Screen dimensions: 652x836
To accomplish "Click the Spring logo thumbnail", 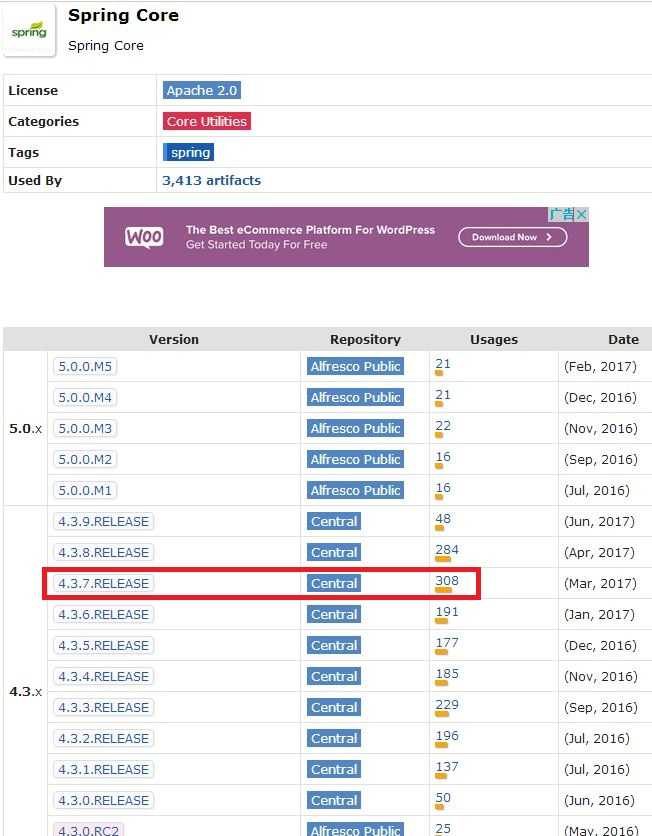I will click(x=29, y=30).
